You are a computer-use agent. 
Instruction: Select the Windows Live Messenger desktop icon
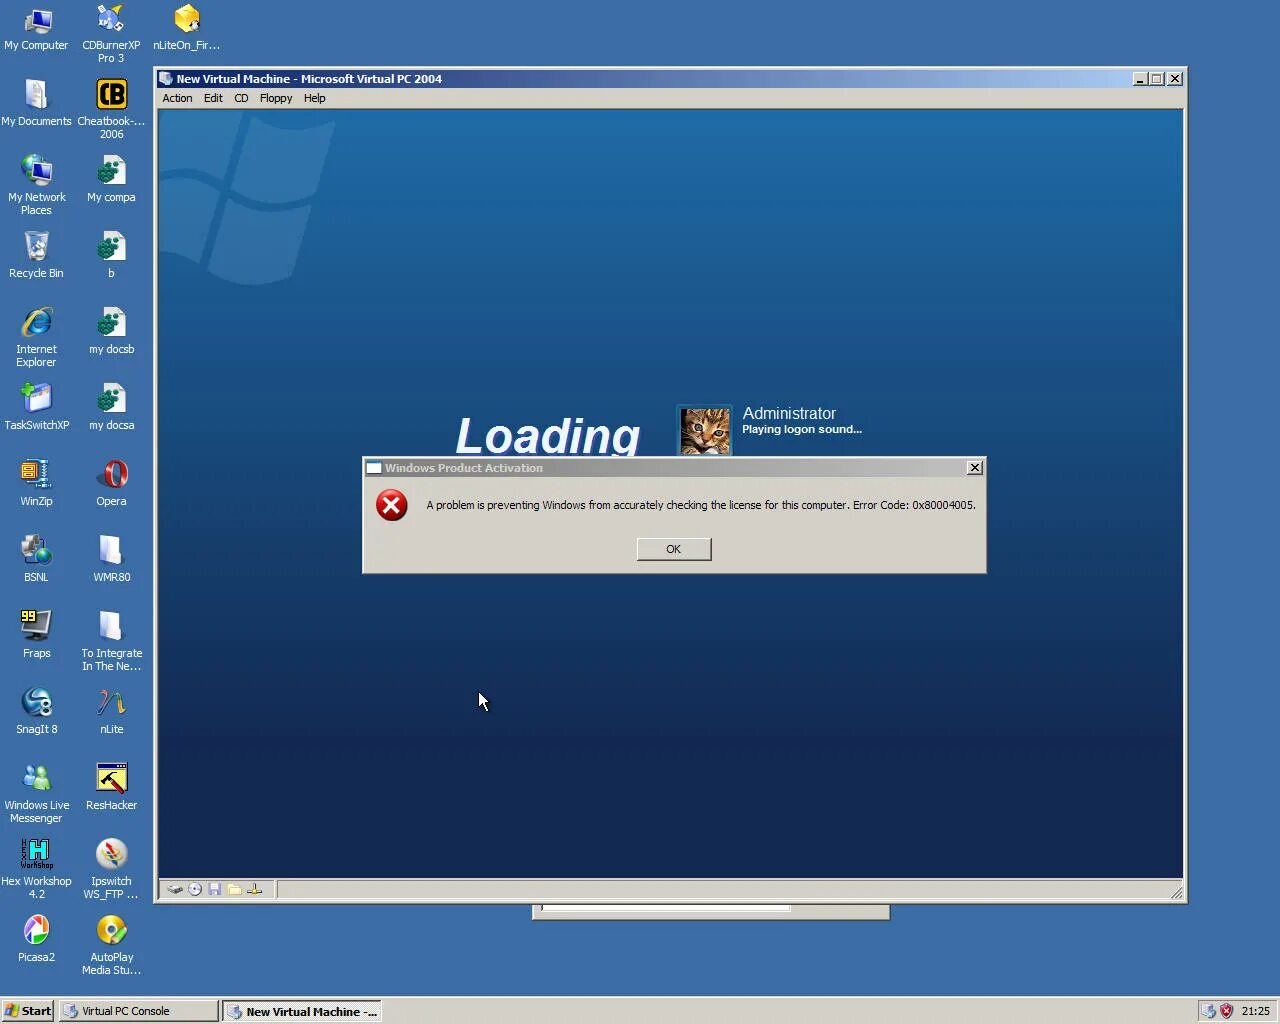click(x=36, y=794)
